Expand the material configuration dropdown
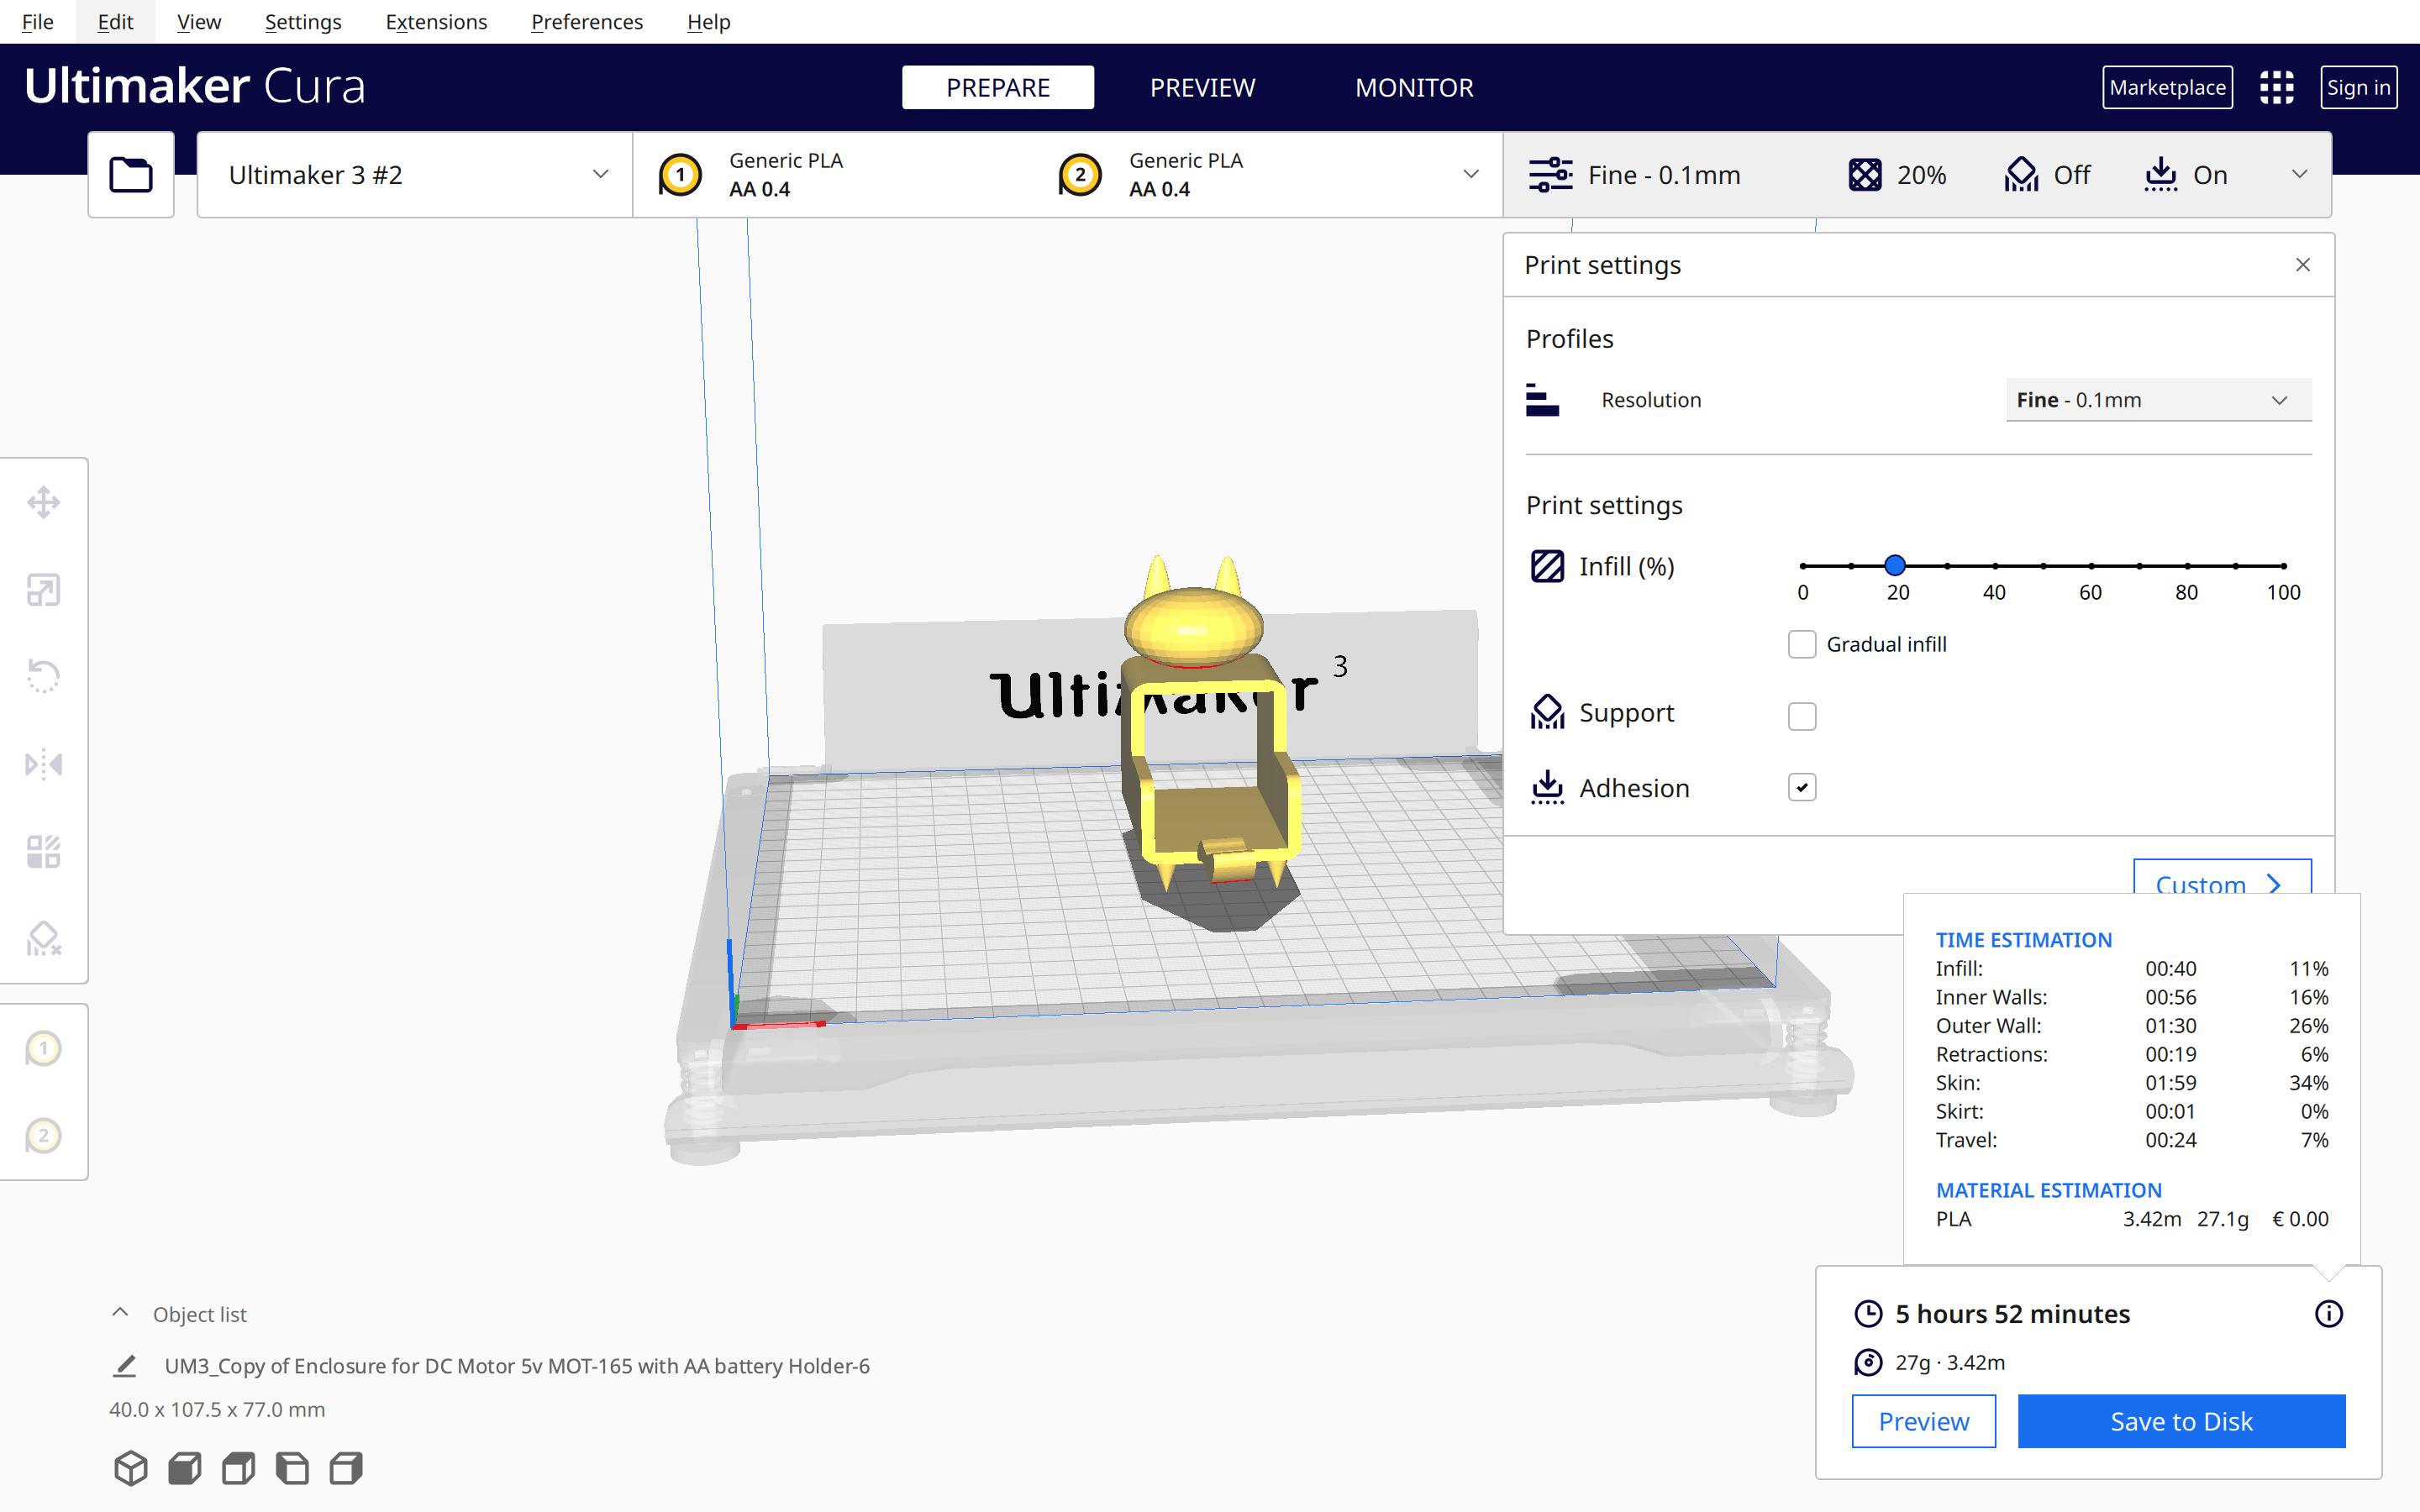The image size is (2420, 1512). 1470,175
